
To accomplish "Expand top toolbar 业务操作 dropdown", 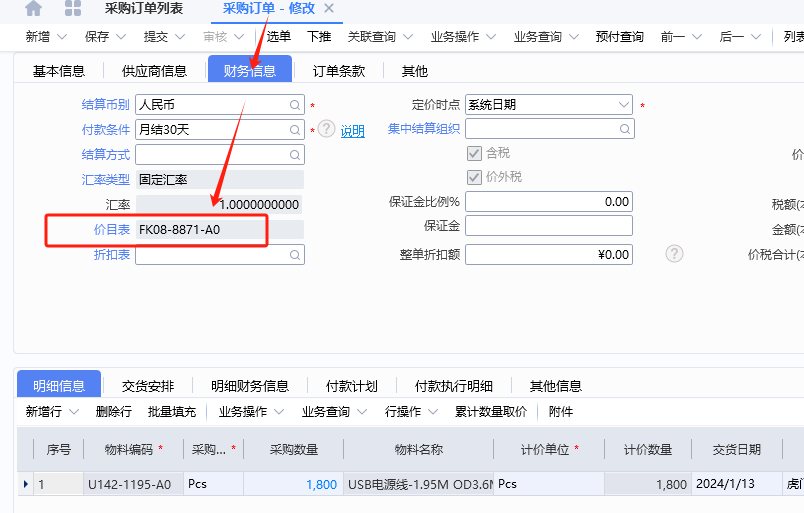I will [x=491, y=37].
